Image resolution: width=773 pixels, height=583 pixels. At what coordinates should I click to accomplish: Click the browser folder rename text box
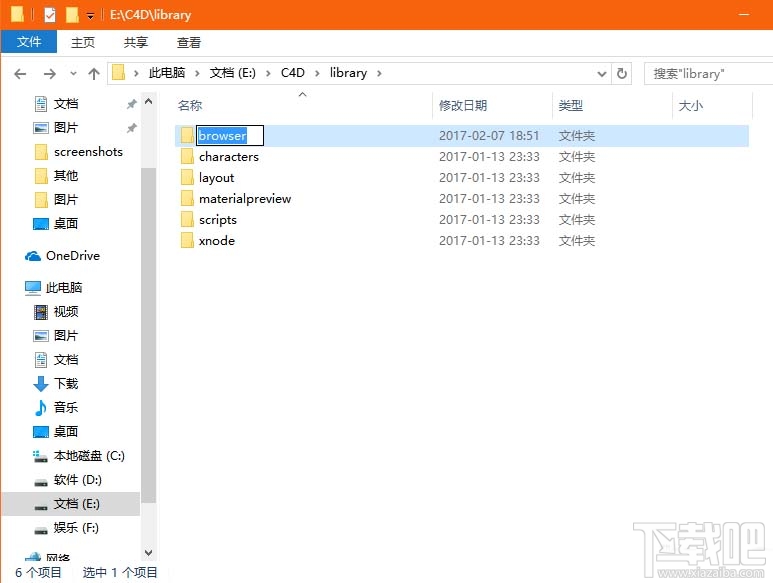[x=230, y=136]
